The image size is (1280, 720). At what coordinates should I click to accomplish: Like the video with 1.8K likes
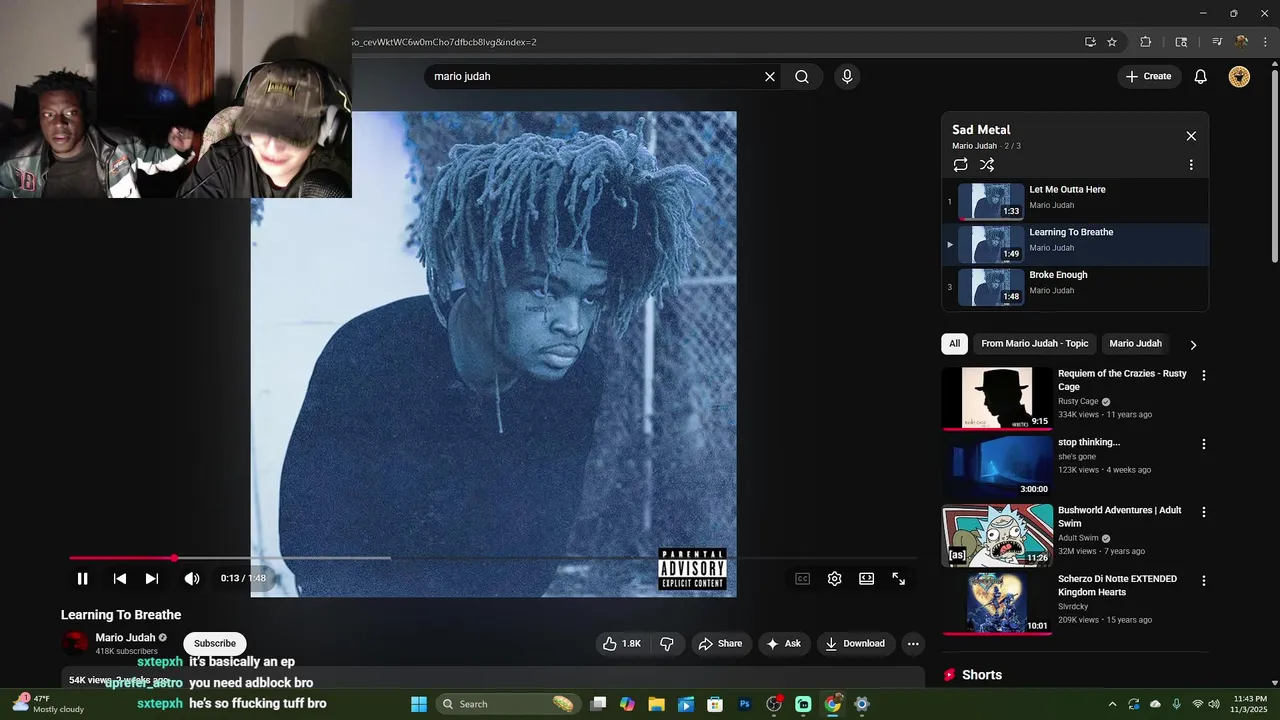[x=621, y=644]
